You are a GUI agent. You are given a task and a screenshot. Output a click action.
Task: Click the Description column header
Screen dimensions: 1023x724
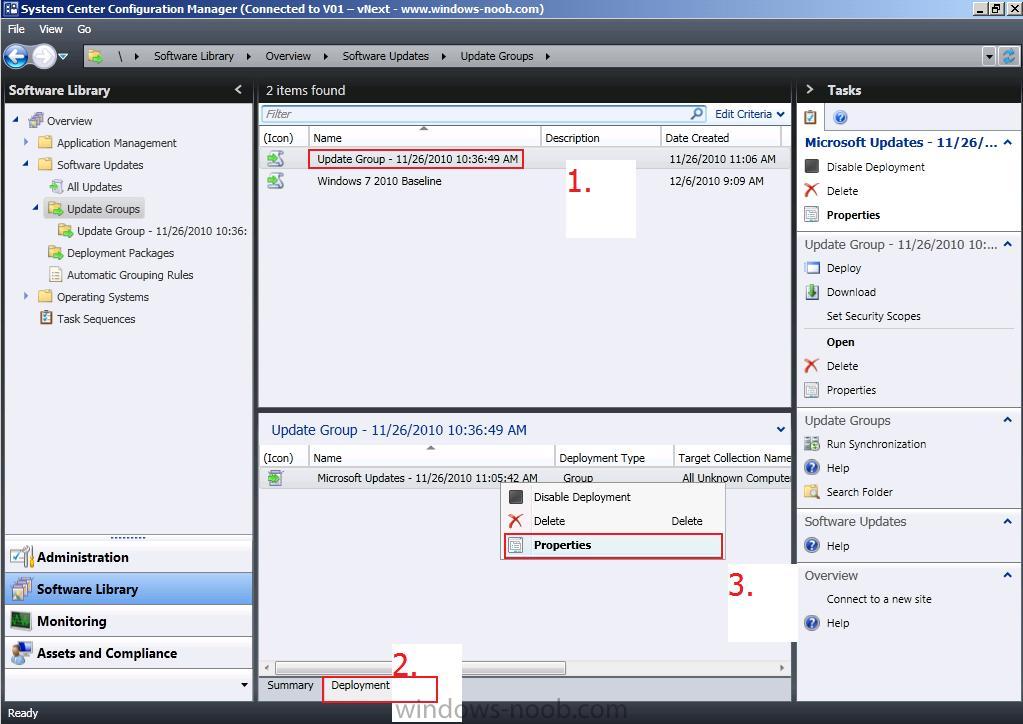[x=600, y=138]
